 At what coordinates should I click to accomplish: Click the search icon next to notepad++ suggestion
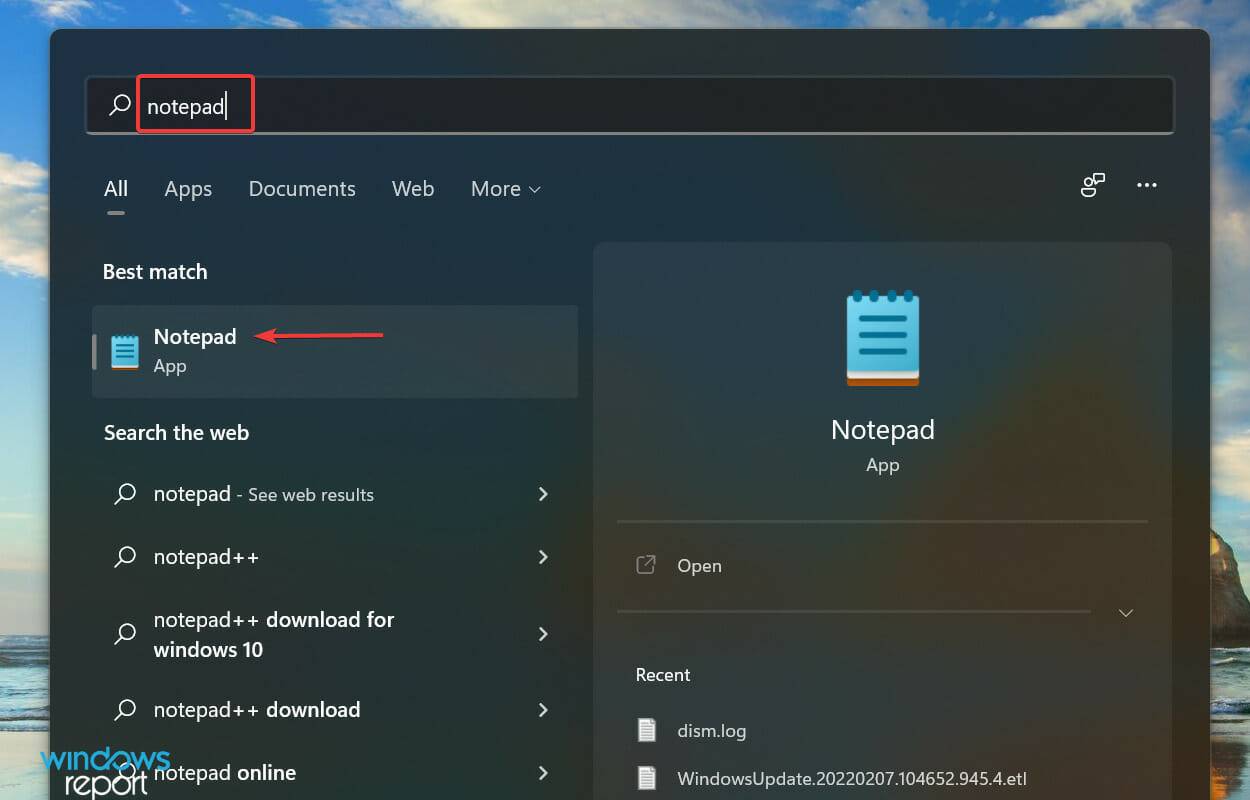pos(125,557)
